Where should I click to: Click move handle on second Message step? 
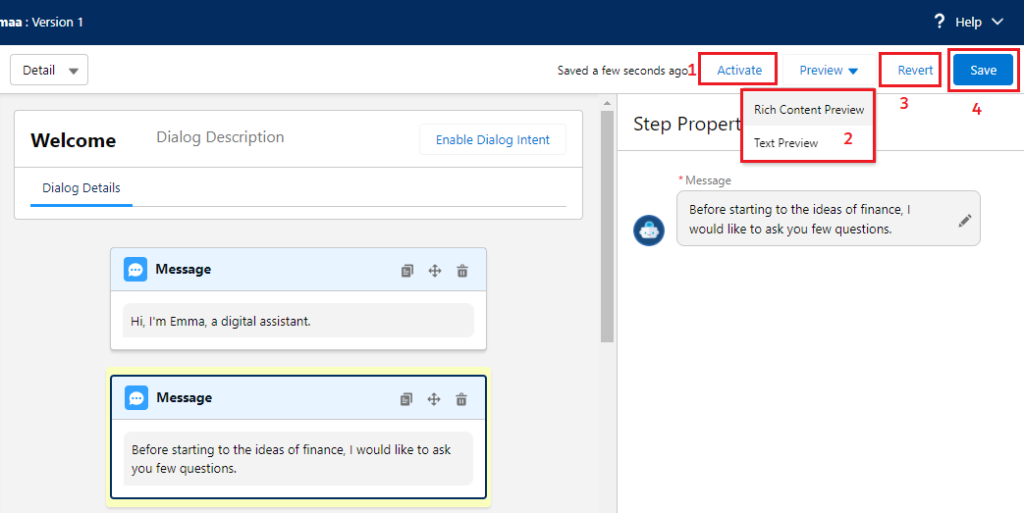(434, 399)
